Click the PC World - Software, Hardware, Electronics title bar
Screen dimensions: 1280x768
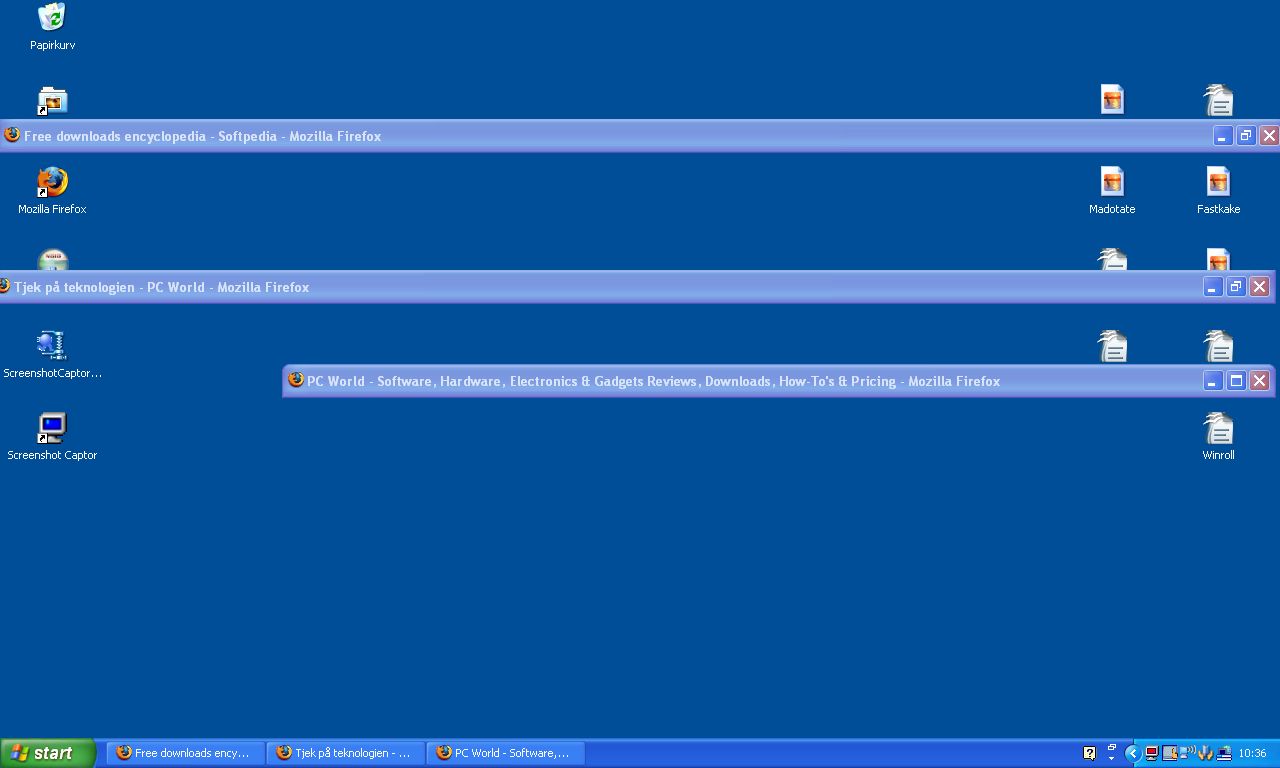778,381
